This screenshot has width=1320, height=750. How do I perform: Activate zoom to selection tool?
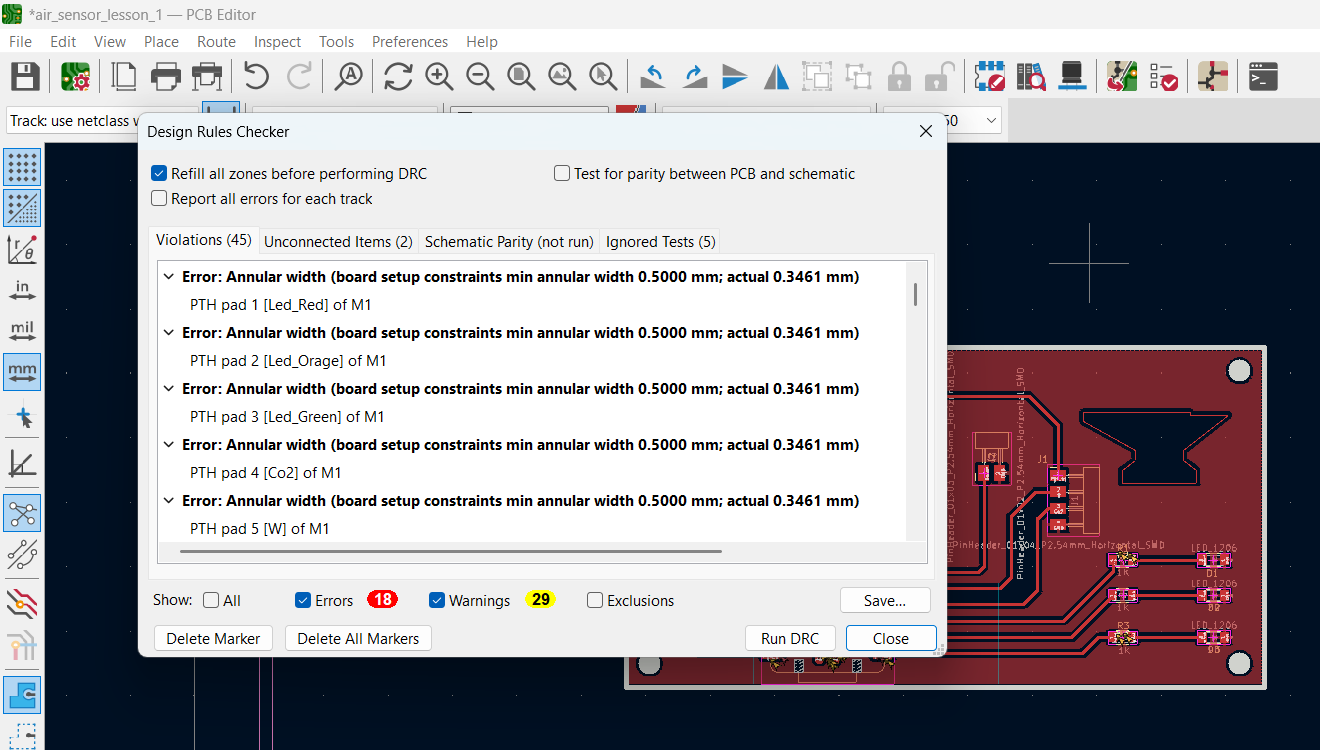pyautogui.click(x=603, y=76)
